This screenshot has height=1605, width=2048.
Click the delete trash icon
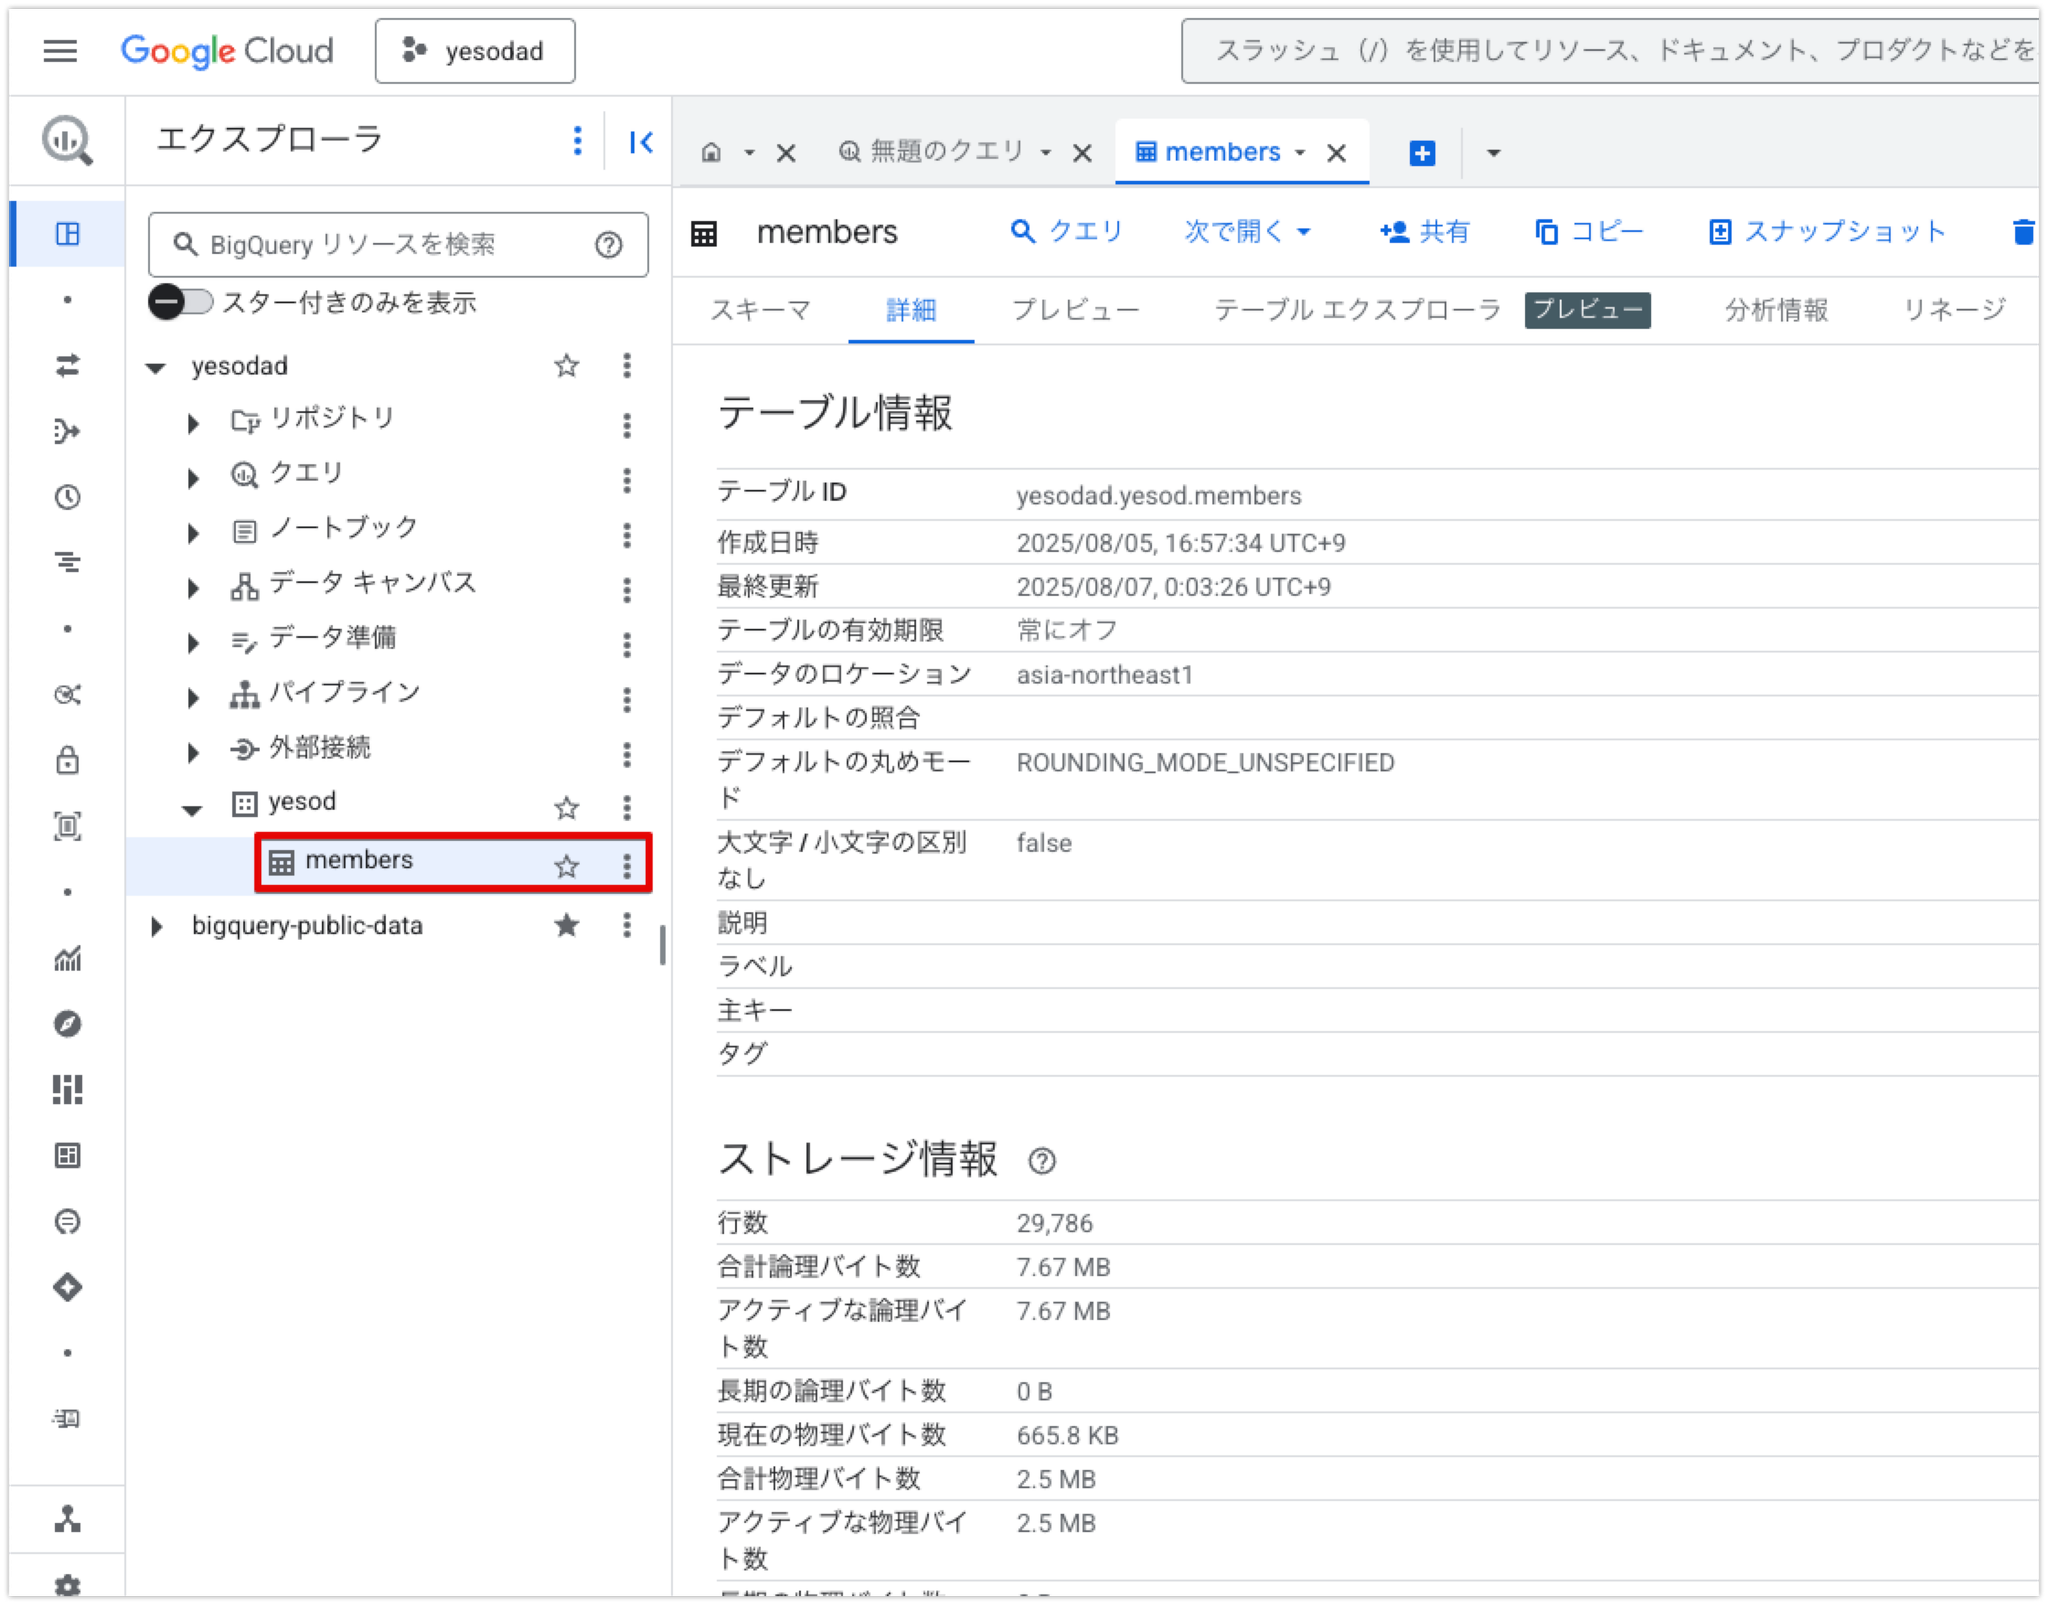pos(2023,232)
